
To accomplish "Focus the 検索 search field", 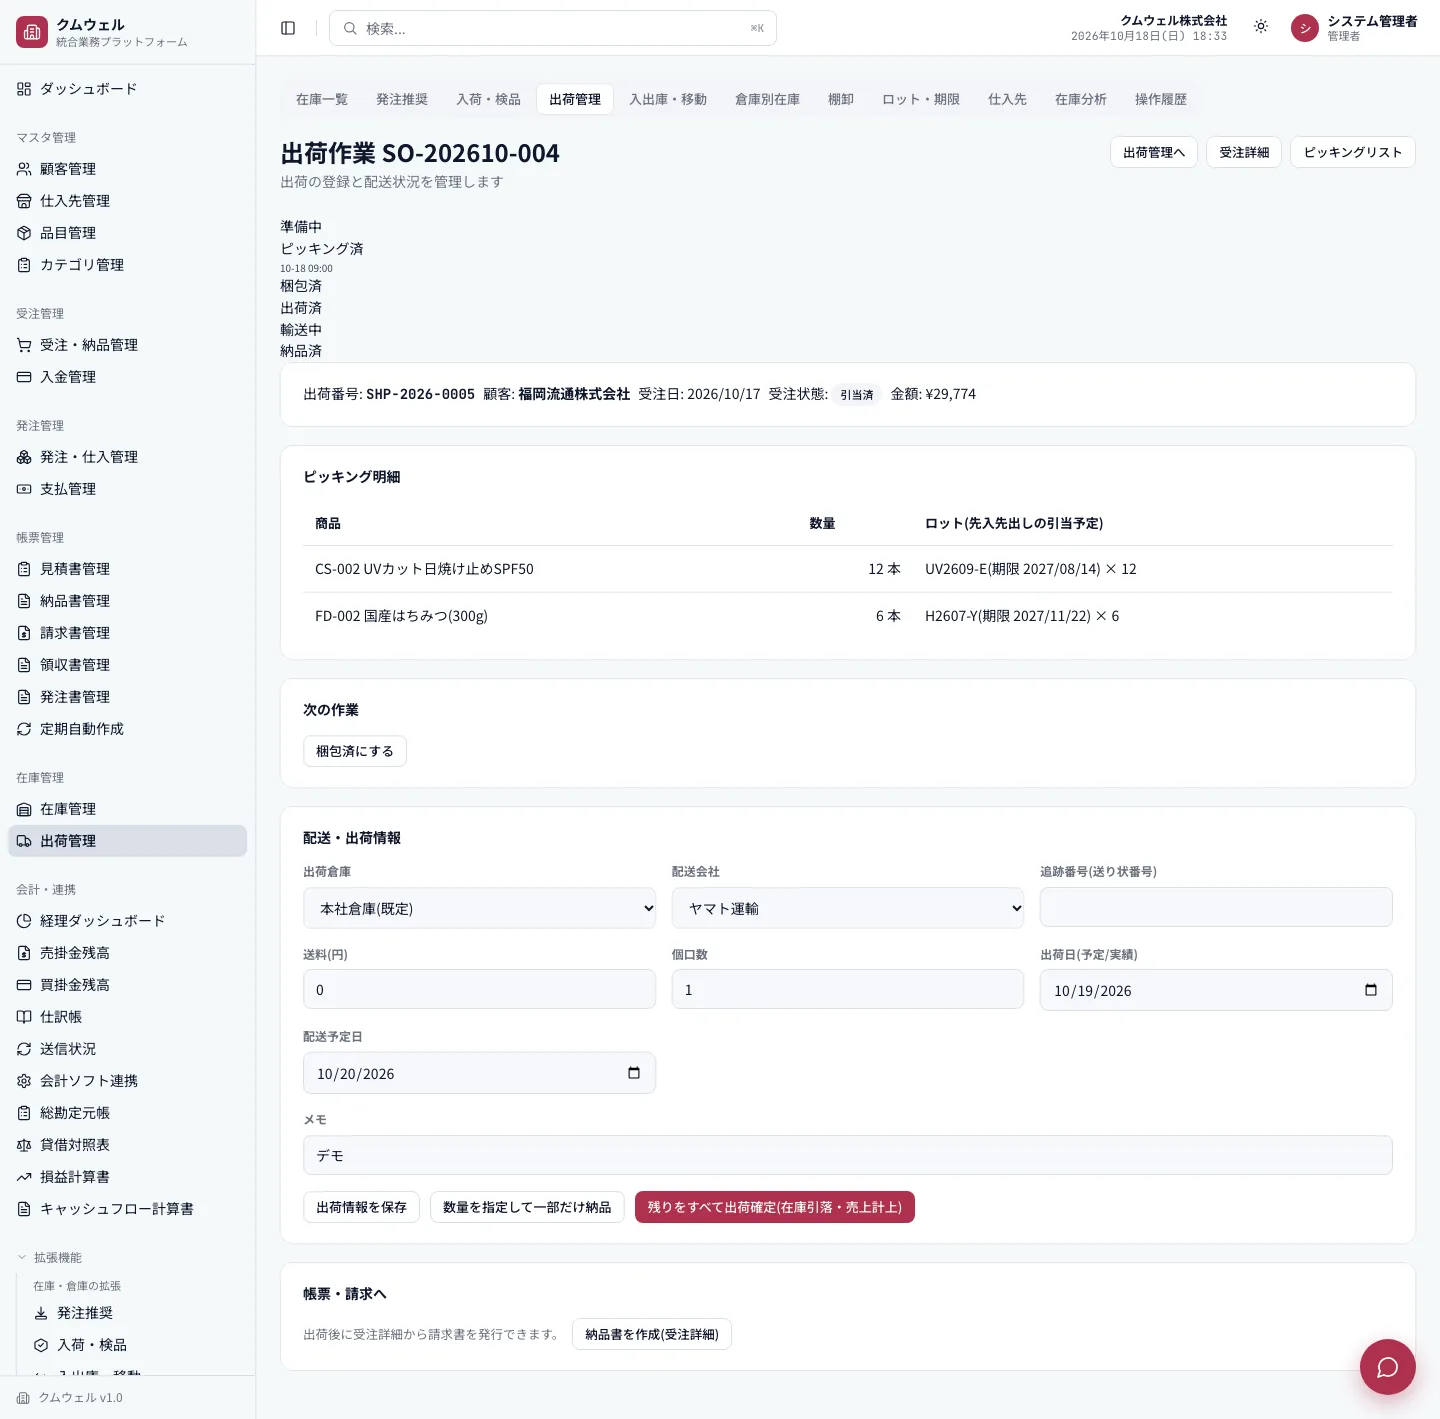I will tap(553, 28).
